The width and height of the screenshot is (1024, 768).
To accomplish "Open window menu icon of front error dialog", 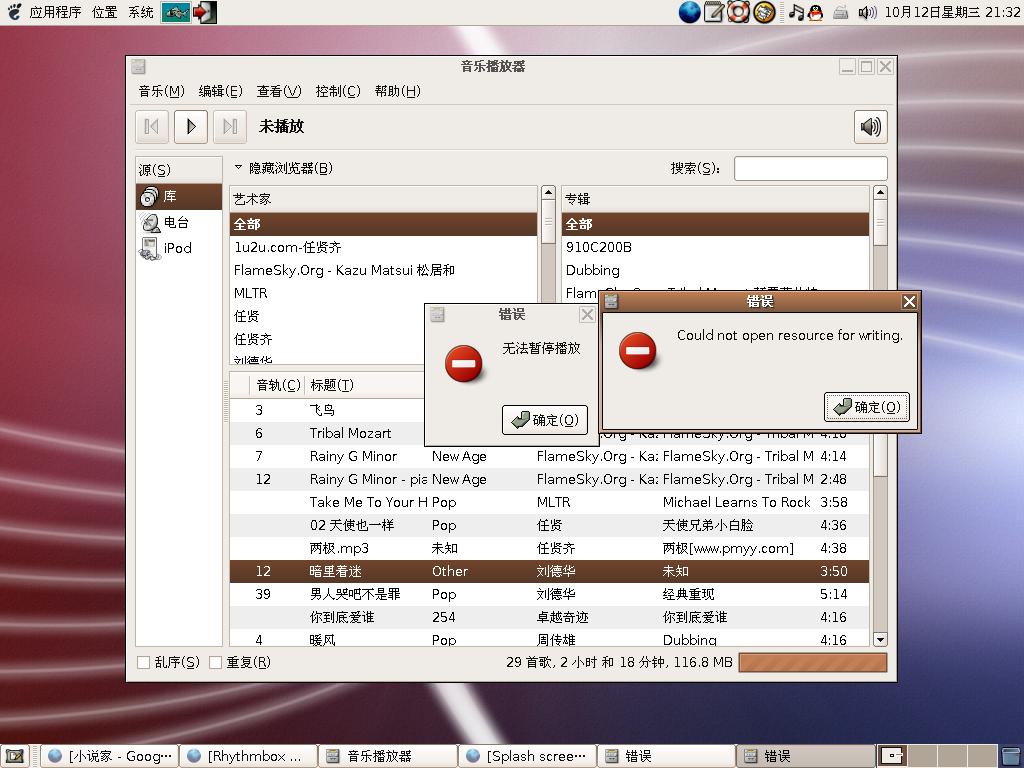I will click(x=611, y=301).
